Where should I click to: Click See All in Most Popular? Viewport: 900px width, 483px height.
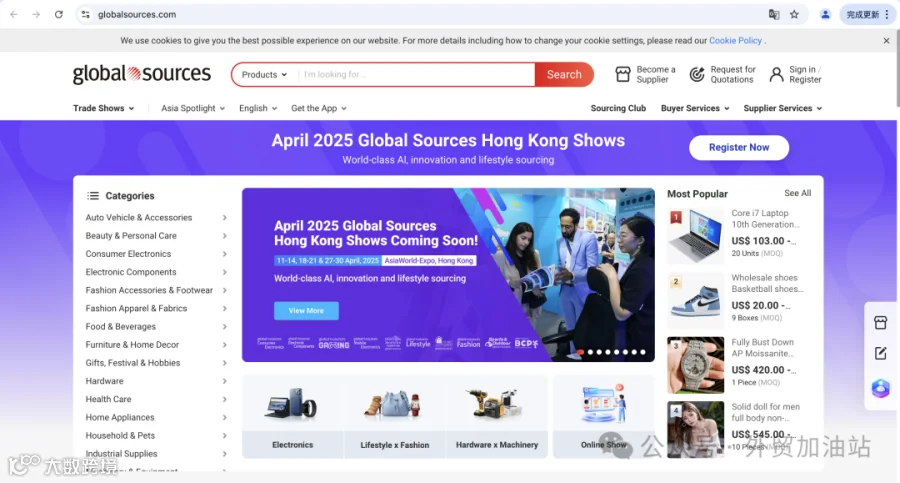[798, 193]
